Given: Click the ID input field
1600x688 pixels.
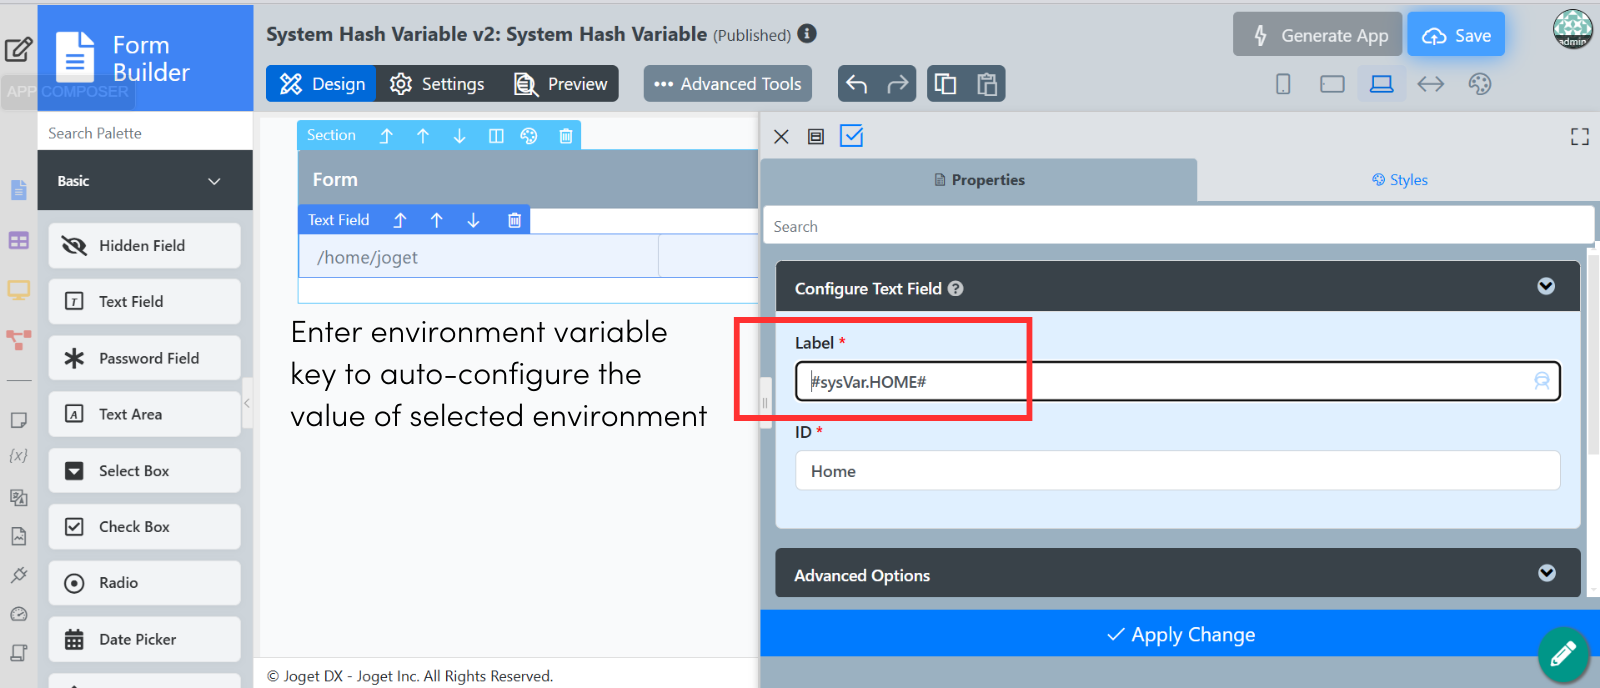Looking at the screenshot, I should [1177, 471].
